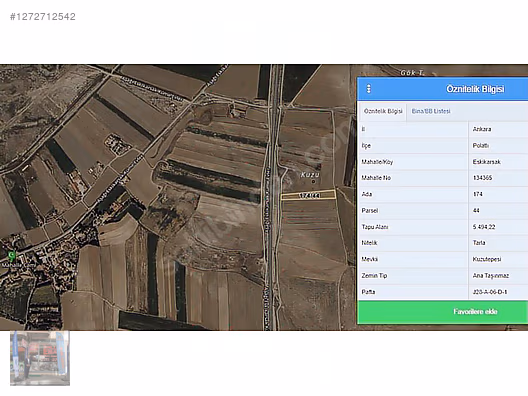
Task: Click the Kuzu point marker on map
Action: coord(314,182)
